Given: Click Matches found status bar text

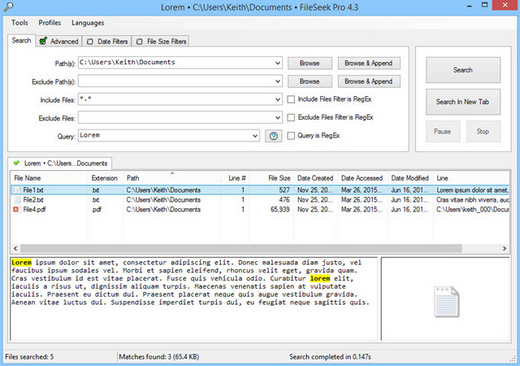Looking at the screenshot, I should pyautogui.click(x=159, y=357).
